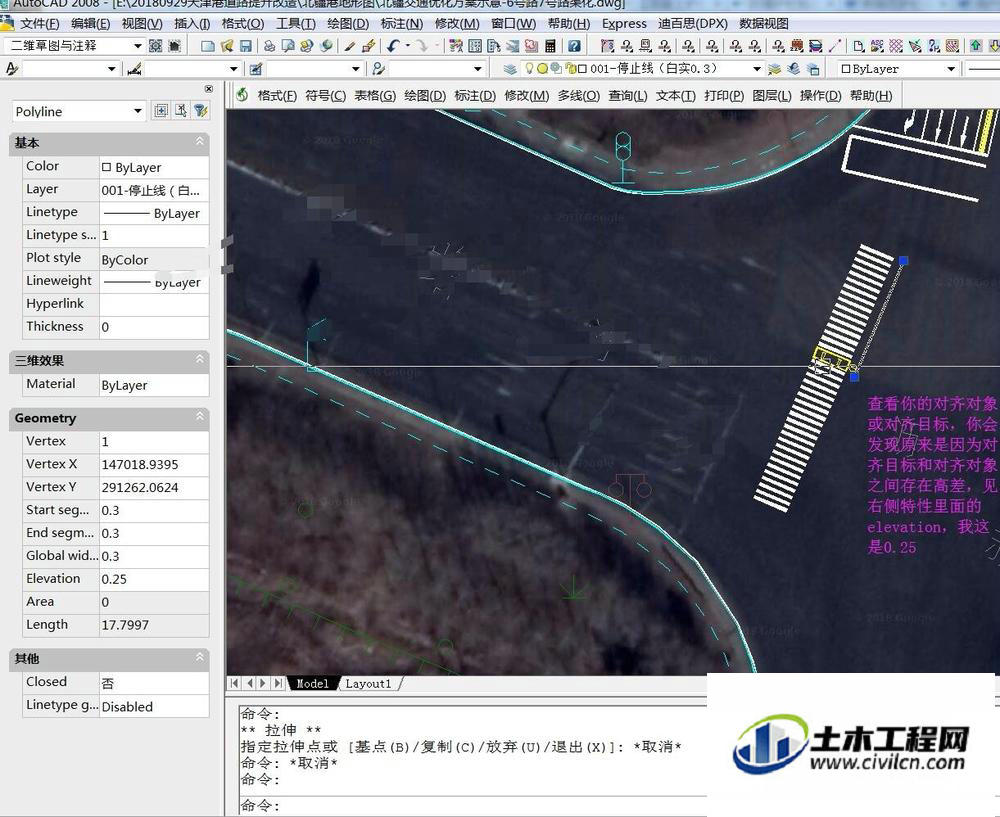Open the DesignCenter icon

(x=475, y=46)
